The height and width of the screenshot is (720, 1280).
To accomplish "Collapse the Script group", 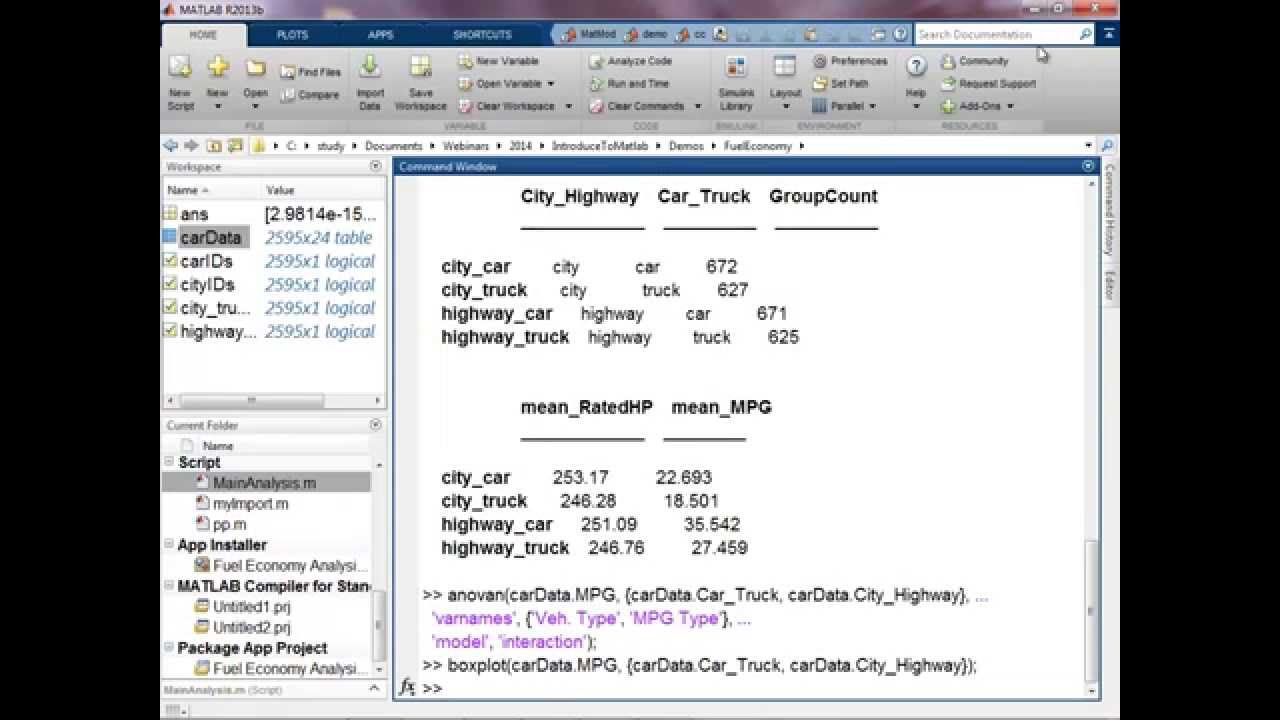I will pyautogui.click(x=170, y=462).
